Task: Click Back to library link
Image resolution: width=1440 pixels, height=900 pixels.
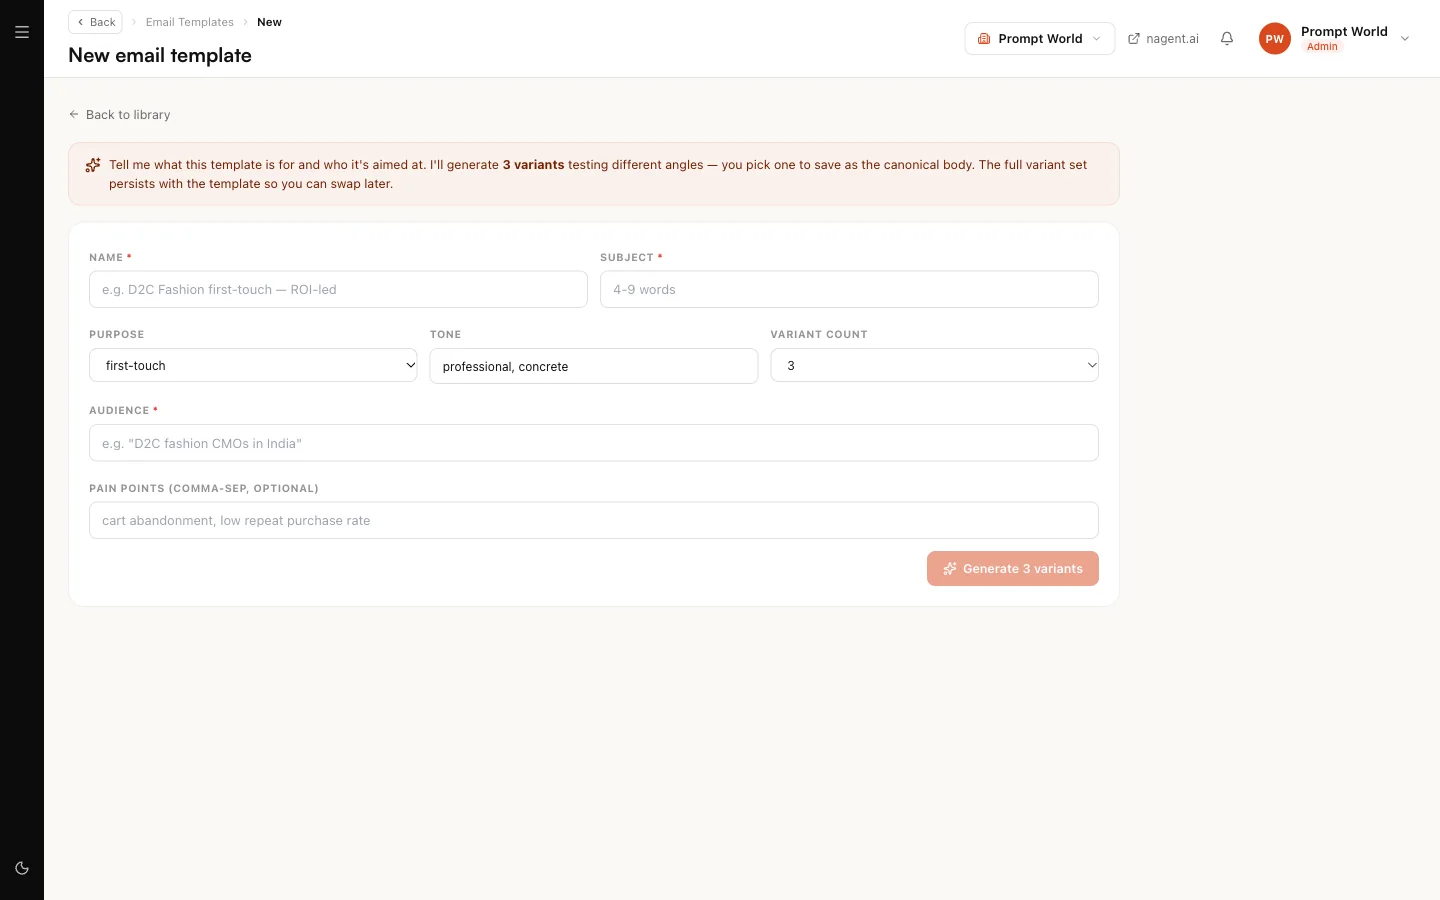Action: tap(119, 115)
